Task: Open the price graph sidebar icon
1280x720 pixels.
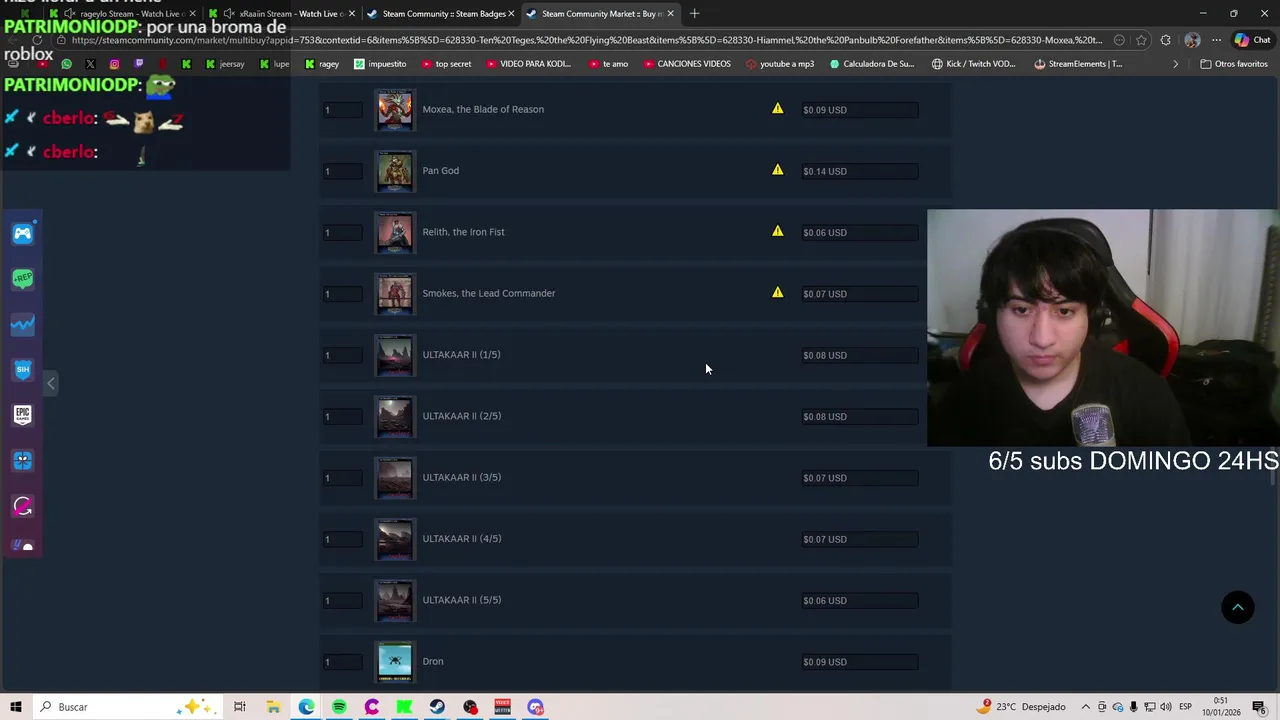Action: [x=23, y=324]
